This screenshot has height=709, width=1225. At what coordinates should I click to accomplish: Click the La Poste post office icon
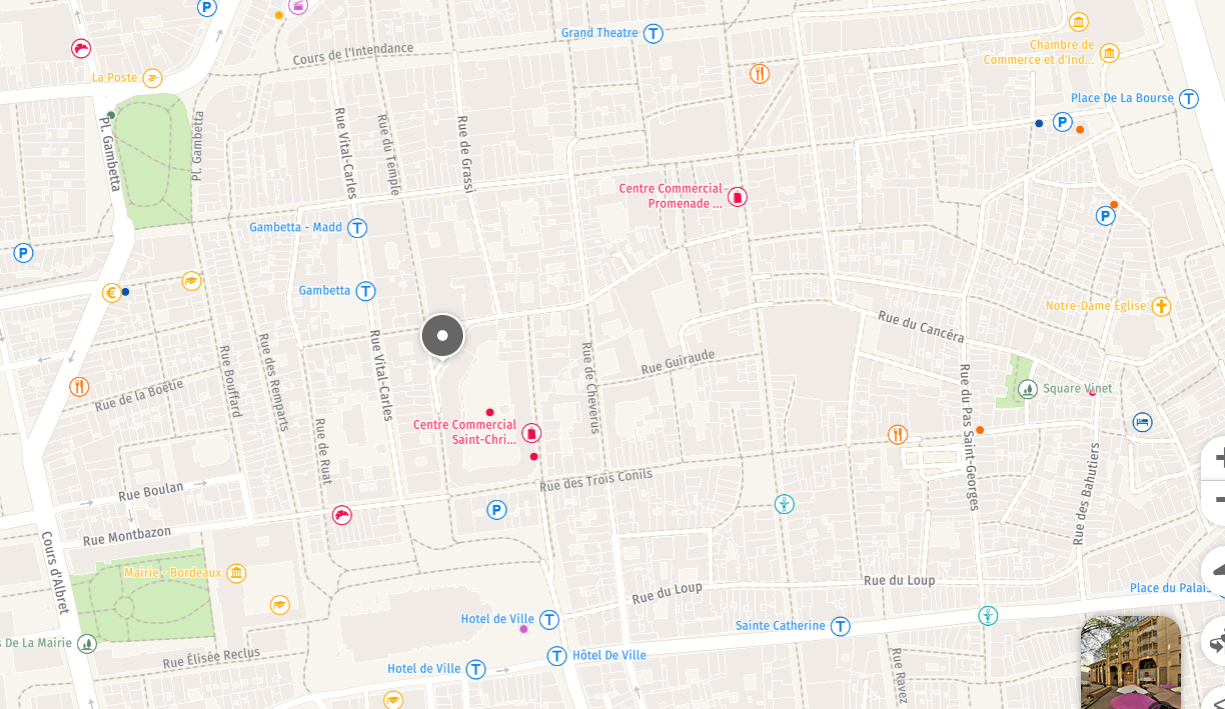[x=152, y=78]
